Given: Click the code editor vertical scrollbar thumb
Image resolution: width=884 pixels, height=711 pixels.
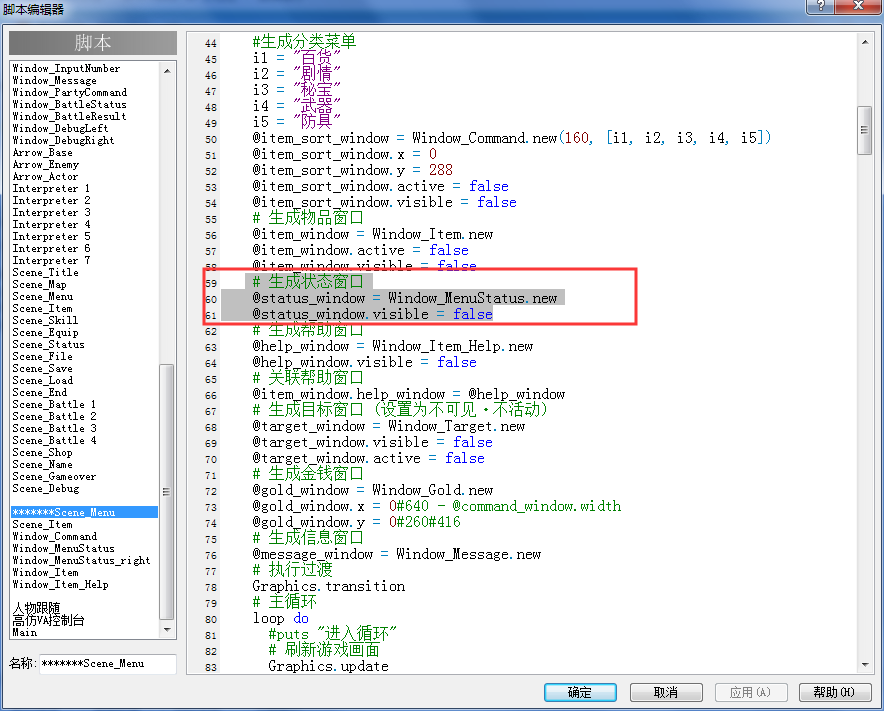Looking at the screenshot, I should 864,130.
